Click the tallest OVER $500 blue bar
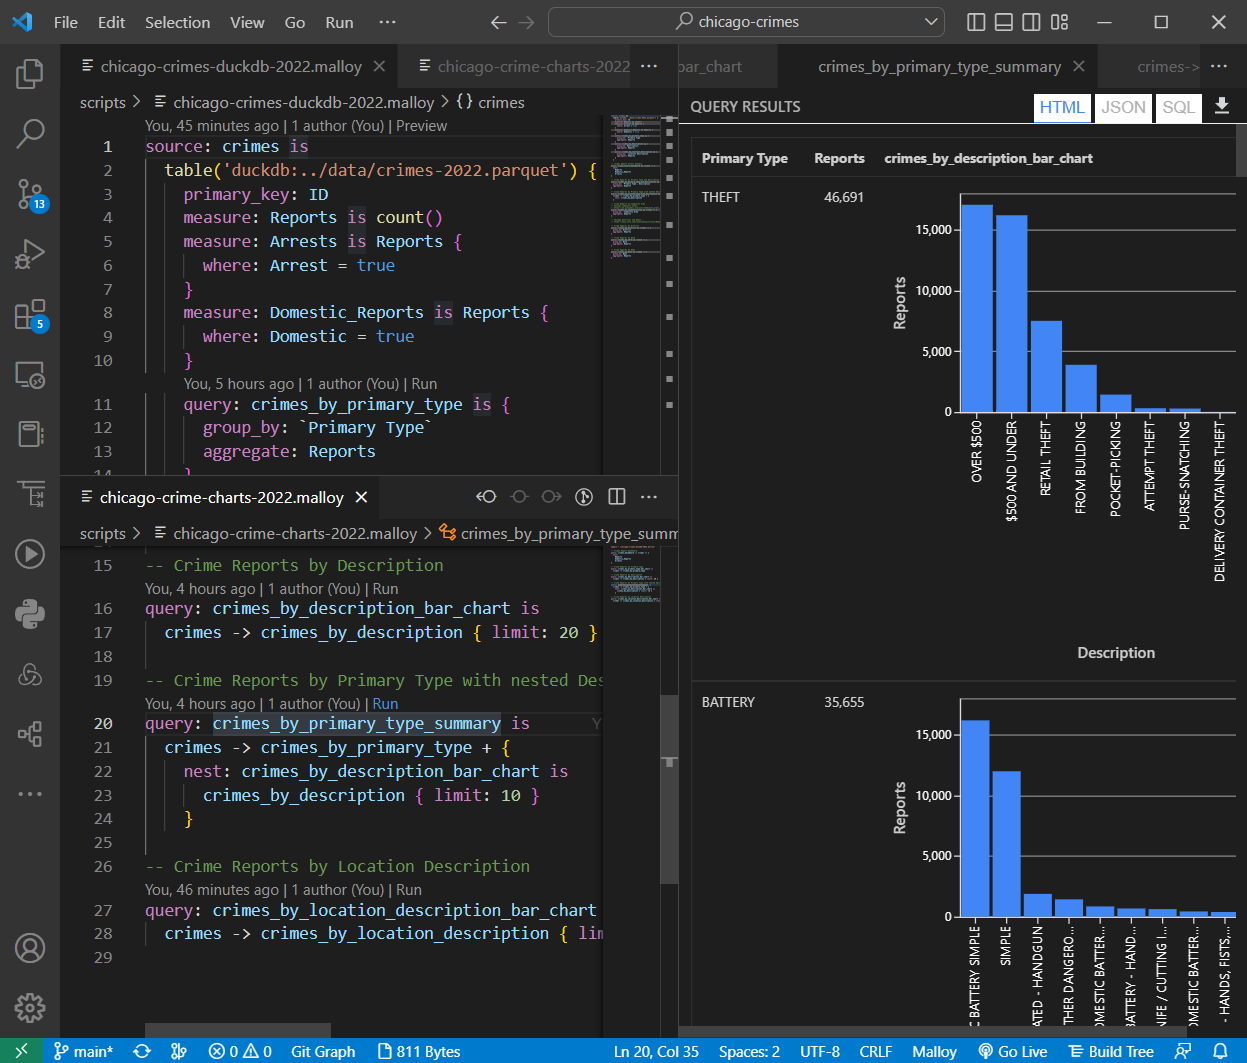Image resolution: width=1247 pixels, height=1063 pixels. pyautogui.click(x=976, y=308)
